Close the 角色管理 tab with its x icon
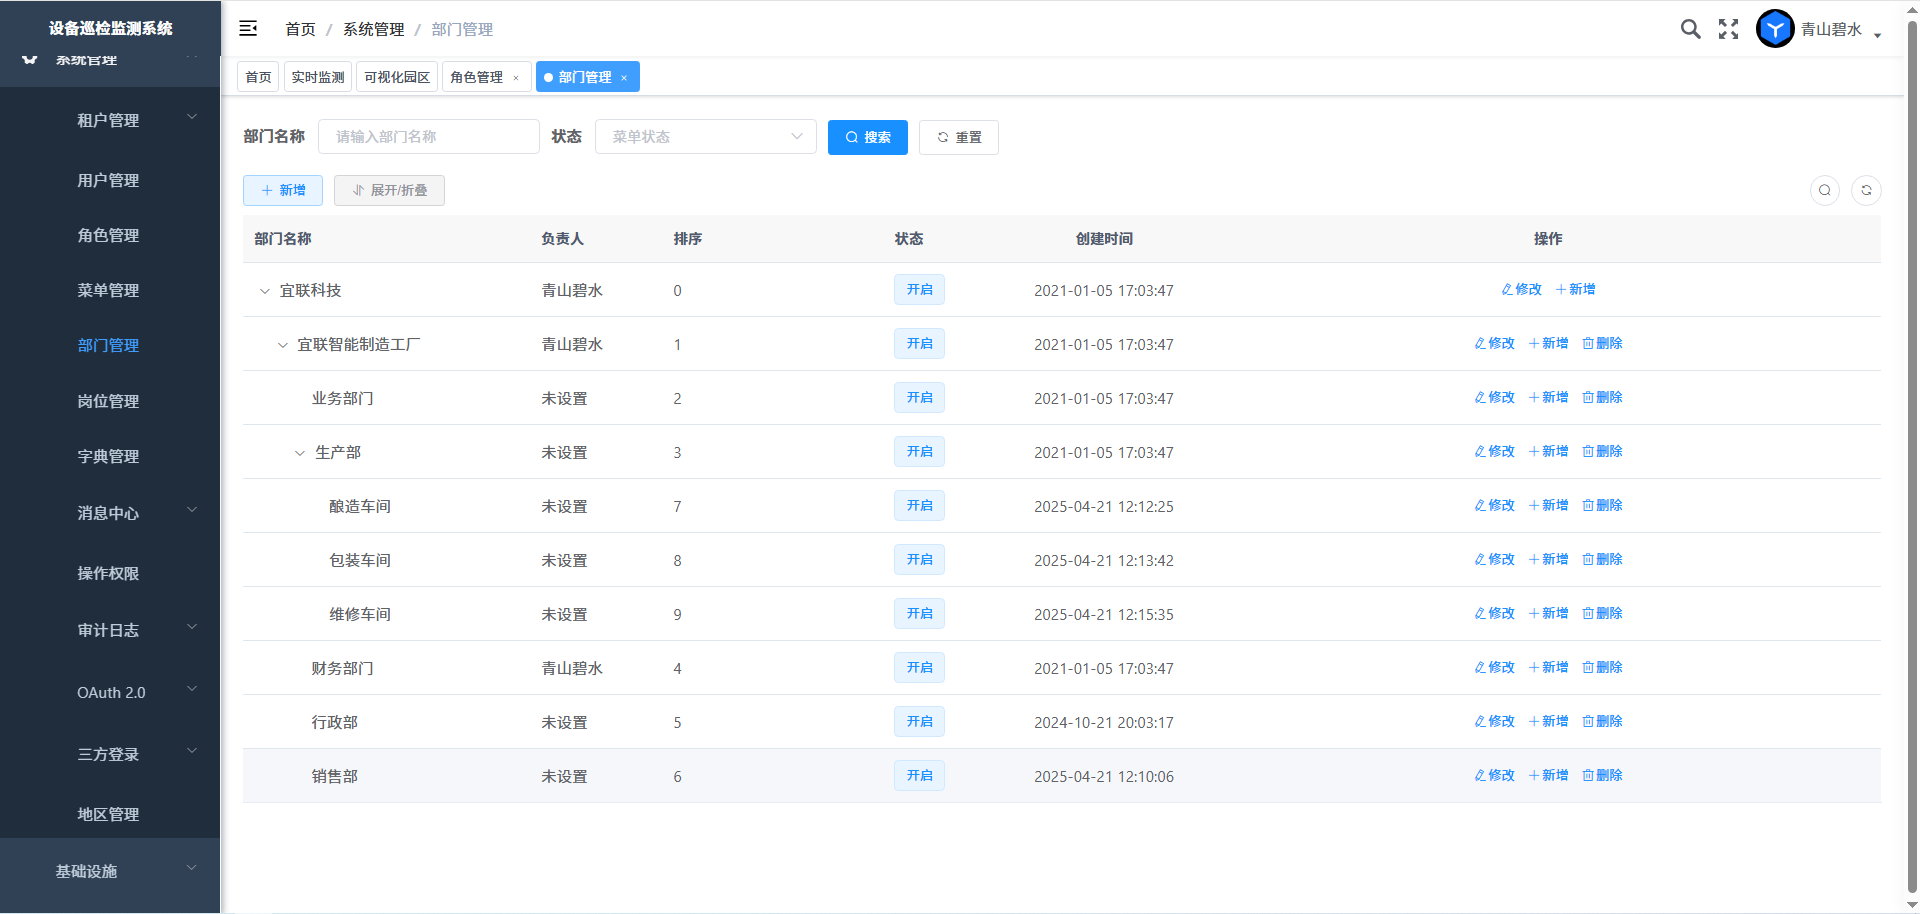Screen dimensions: 1920x914 (516, 78)
